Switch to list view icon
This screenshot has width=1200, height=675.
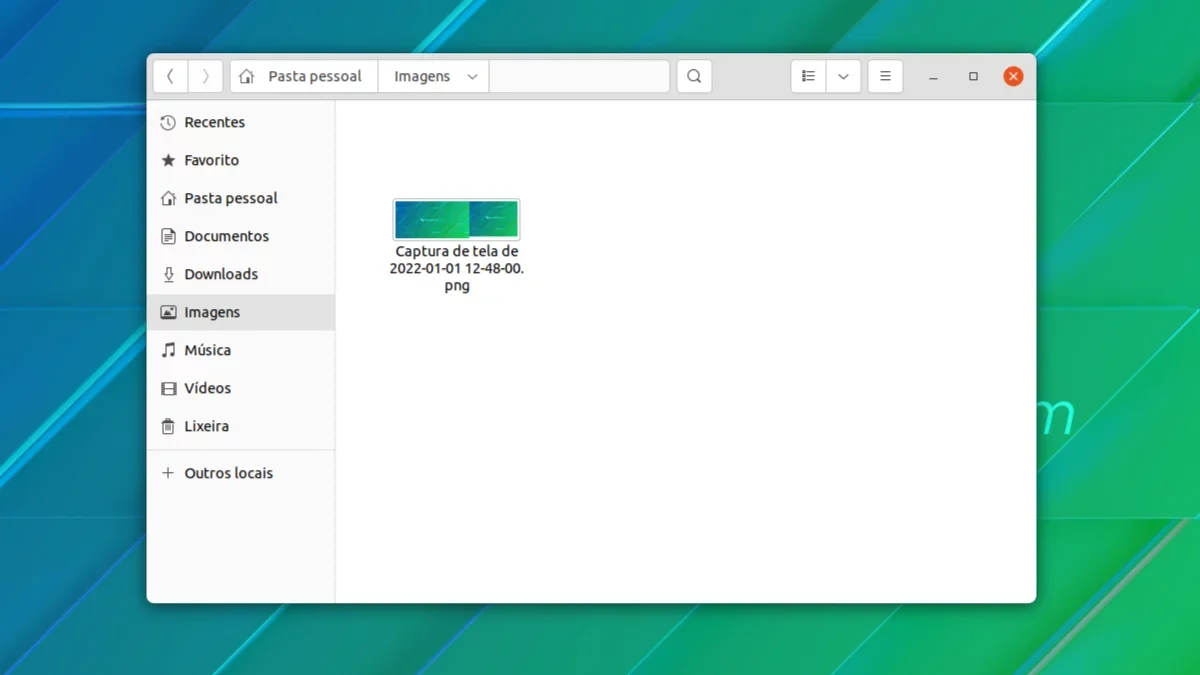[x=808, y=76]
